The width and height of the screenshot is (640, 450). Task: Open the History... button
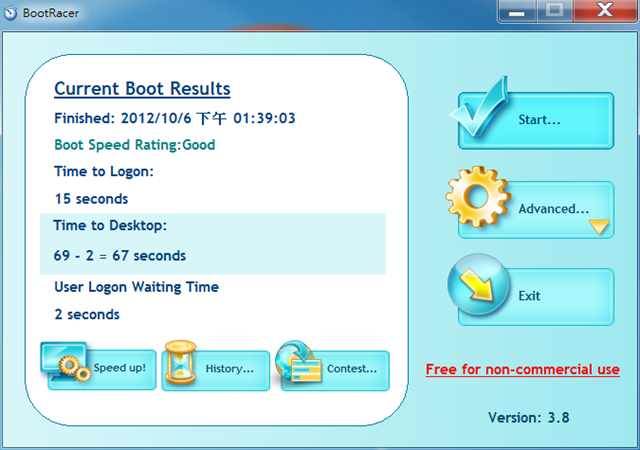pyautogui.click(x=216, y=370)
